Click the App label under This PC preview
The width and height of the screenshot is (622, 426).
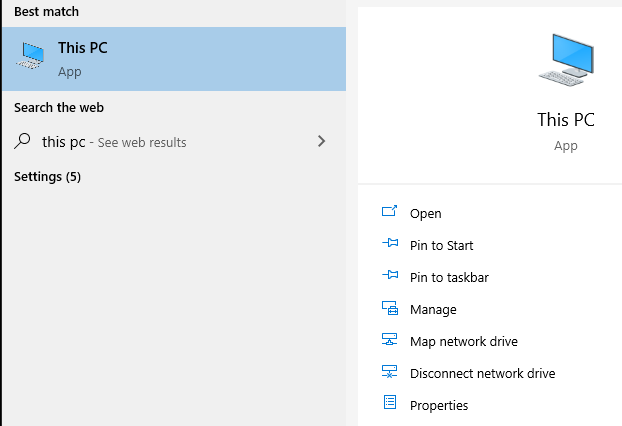coord(566,146)
